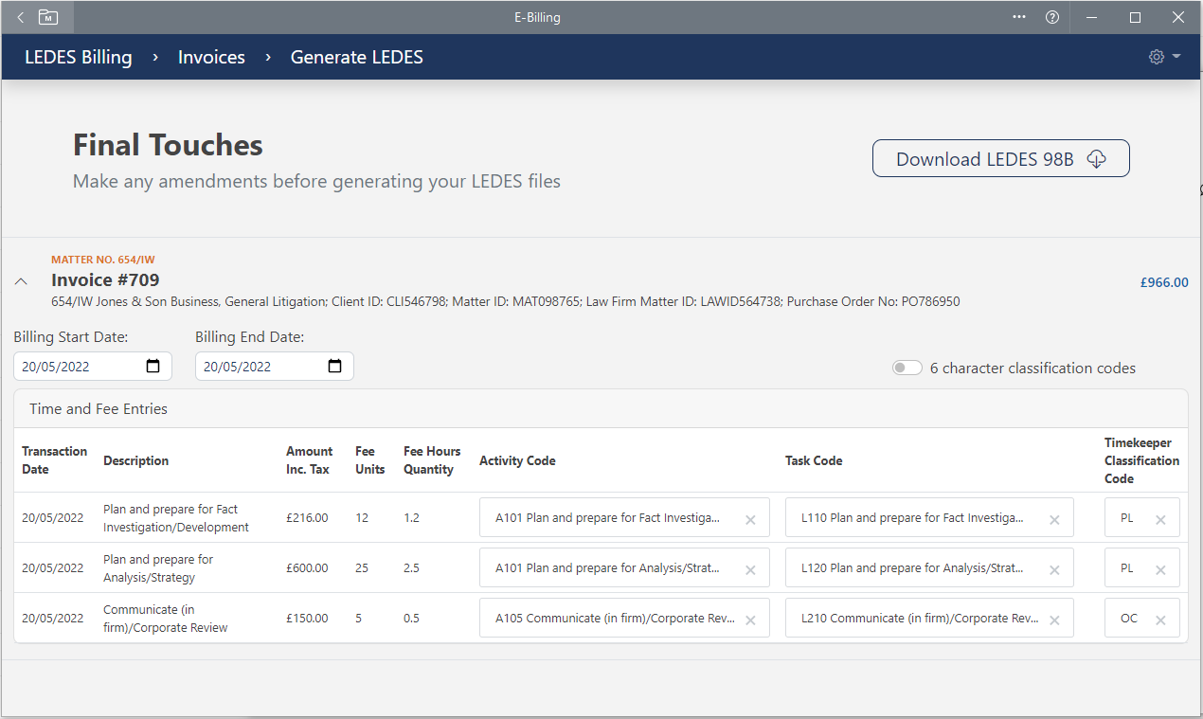1203x719 pixels.
Task: Remove OC timekeeper classification code
Action: [x=1160, y=620]
